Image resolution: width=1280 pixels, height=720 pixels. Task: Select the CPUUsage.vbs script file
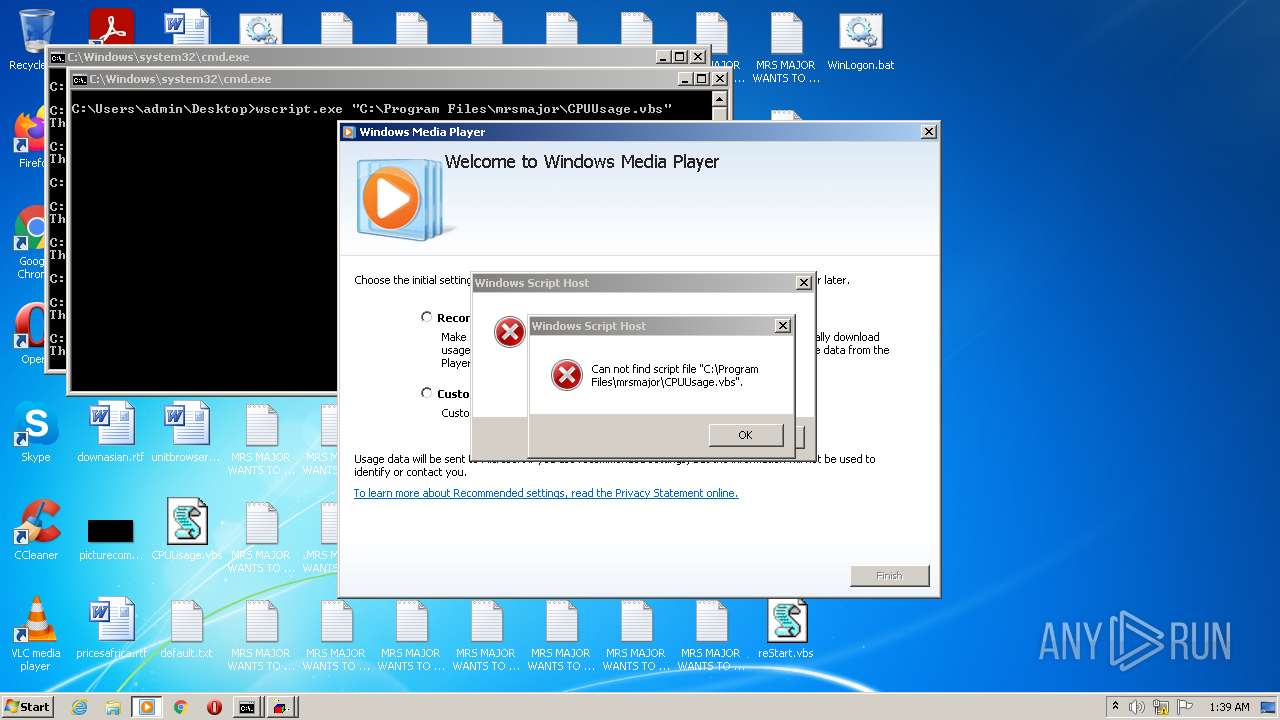coord(186,530)
